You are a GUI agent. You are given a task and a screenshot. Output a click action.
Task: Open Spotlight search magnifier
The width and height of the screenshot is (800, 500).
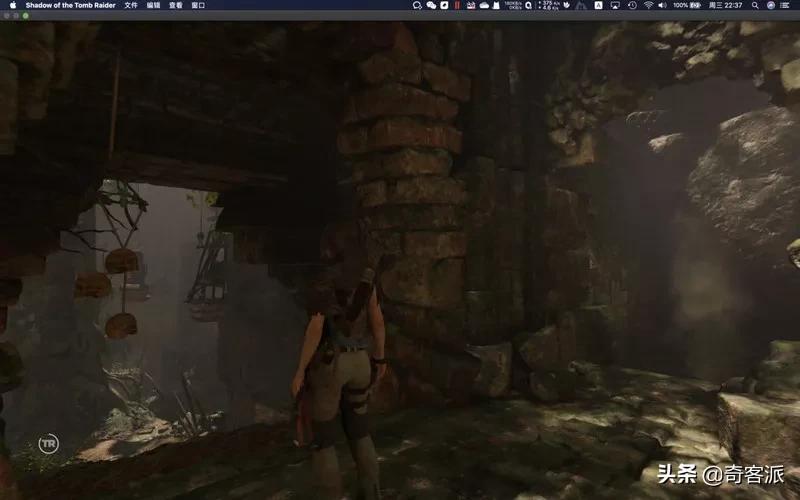click(x=755, y=5)
